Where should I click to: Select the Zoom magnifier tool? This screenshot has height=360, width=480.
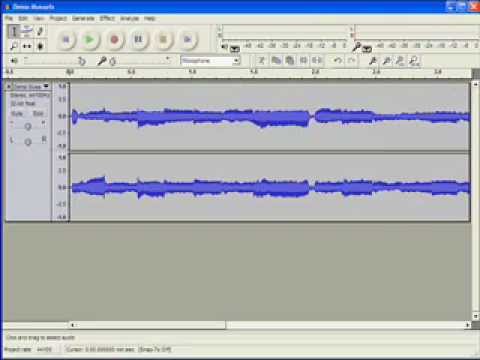click(14, 46)
